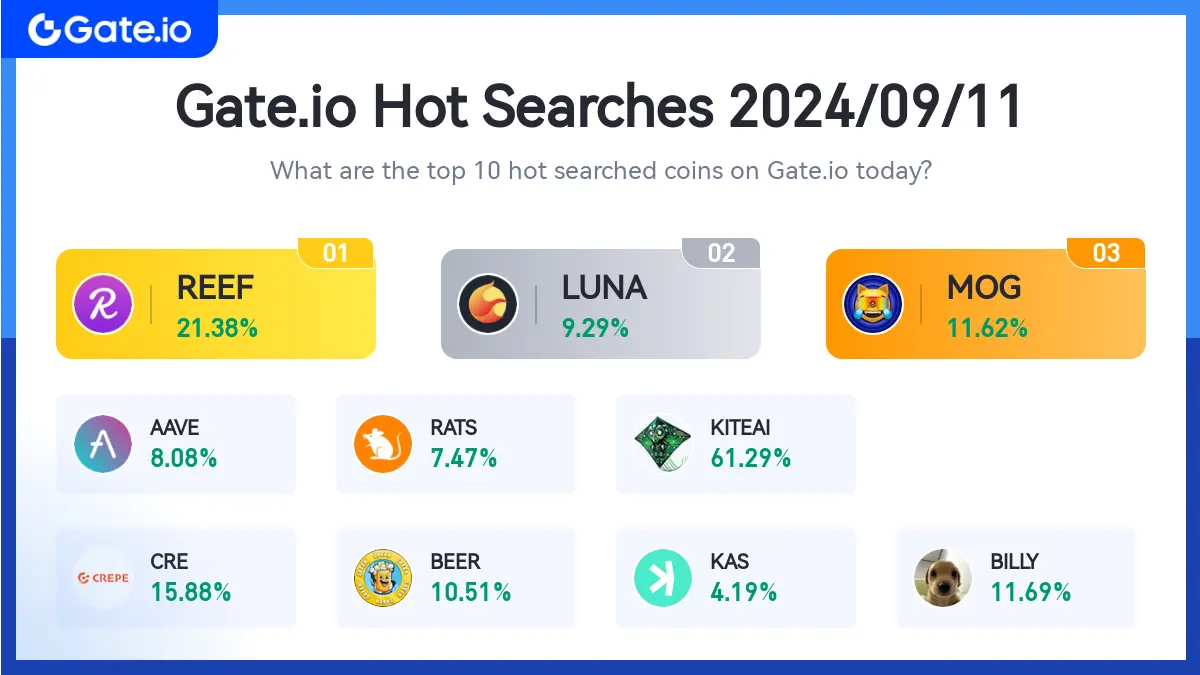Image resolution: width=1200 pixels, height=675 pixels.
Task: Click the AAVE 8.08% percentage
Action: [184, 459]
